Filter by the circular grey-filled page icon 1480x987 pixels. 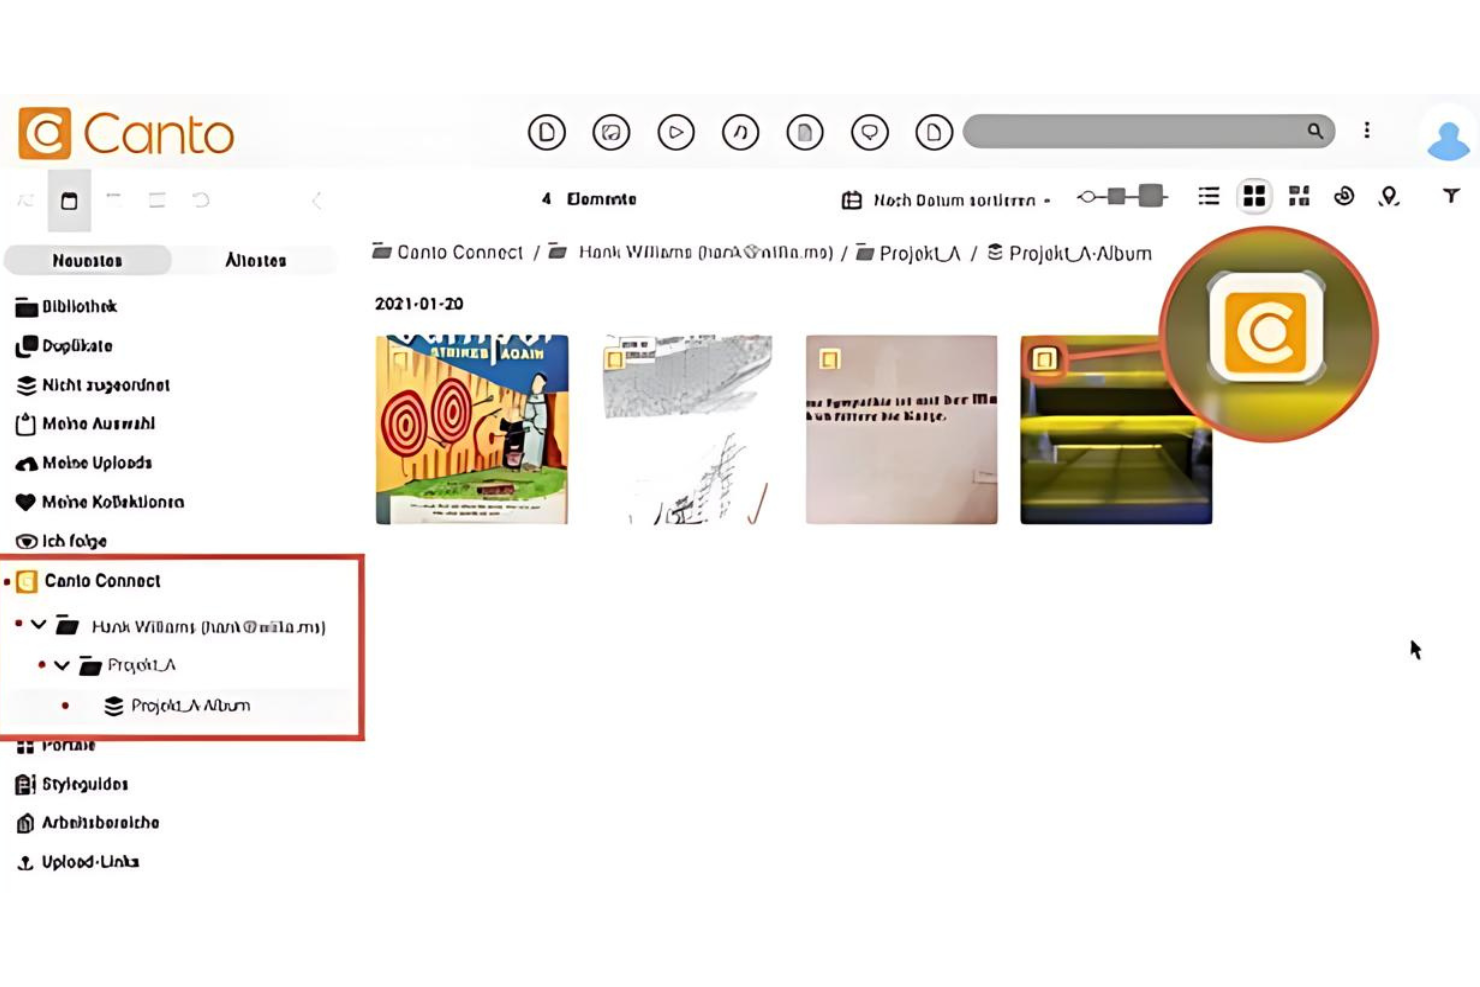coord(805,132)
